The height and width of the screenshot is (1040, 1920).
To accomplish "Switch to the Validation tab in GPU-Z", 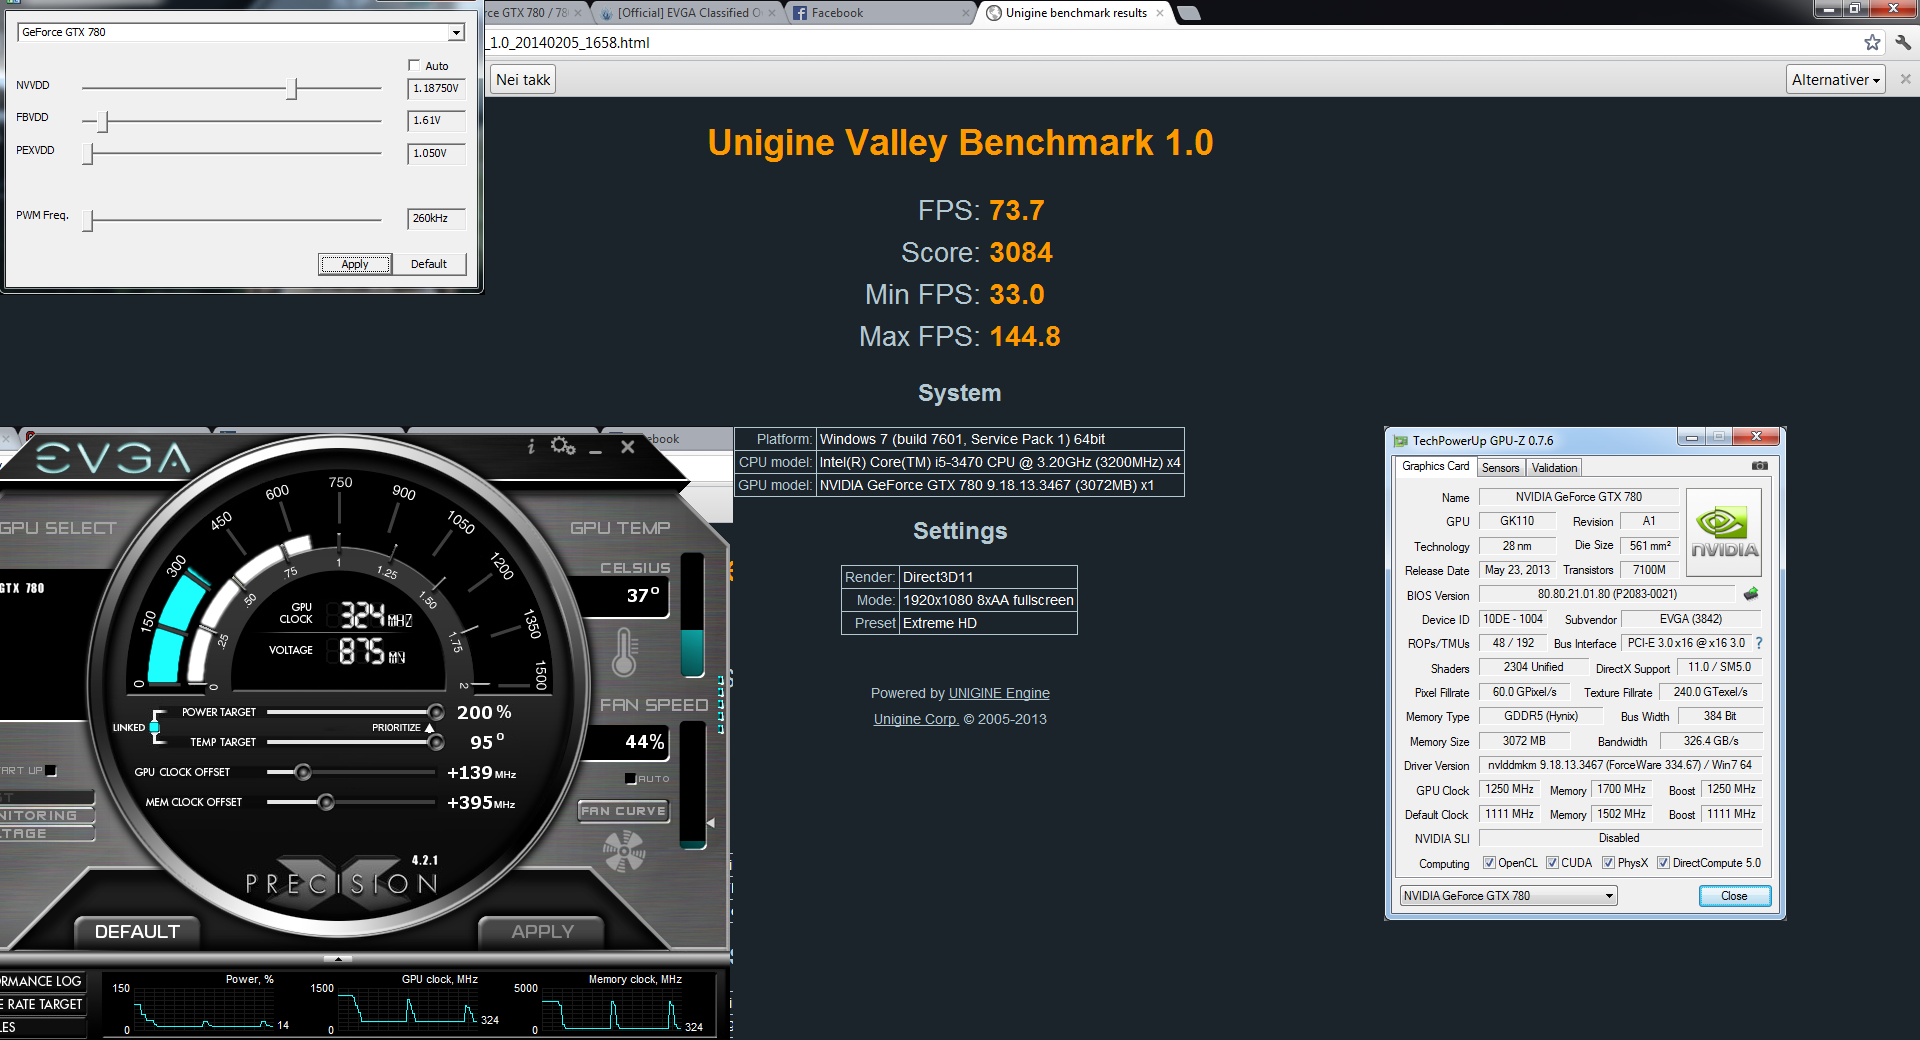I will coord(1554,467).
